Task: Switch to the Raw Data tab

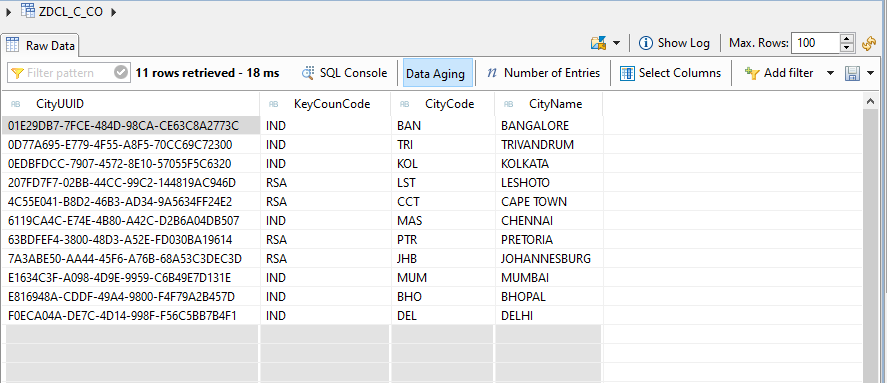Action: click(41, 46)
